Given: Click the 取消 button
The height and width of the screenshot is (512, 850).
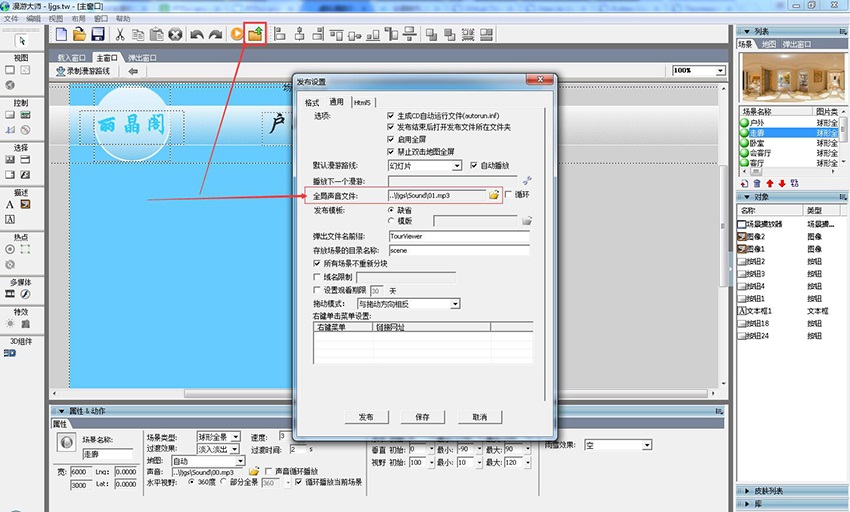Looking at the screenshot, I should pos(479,417).
